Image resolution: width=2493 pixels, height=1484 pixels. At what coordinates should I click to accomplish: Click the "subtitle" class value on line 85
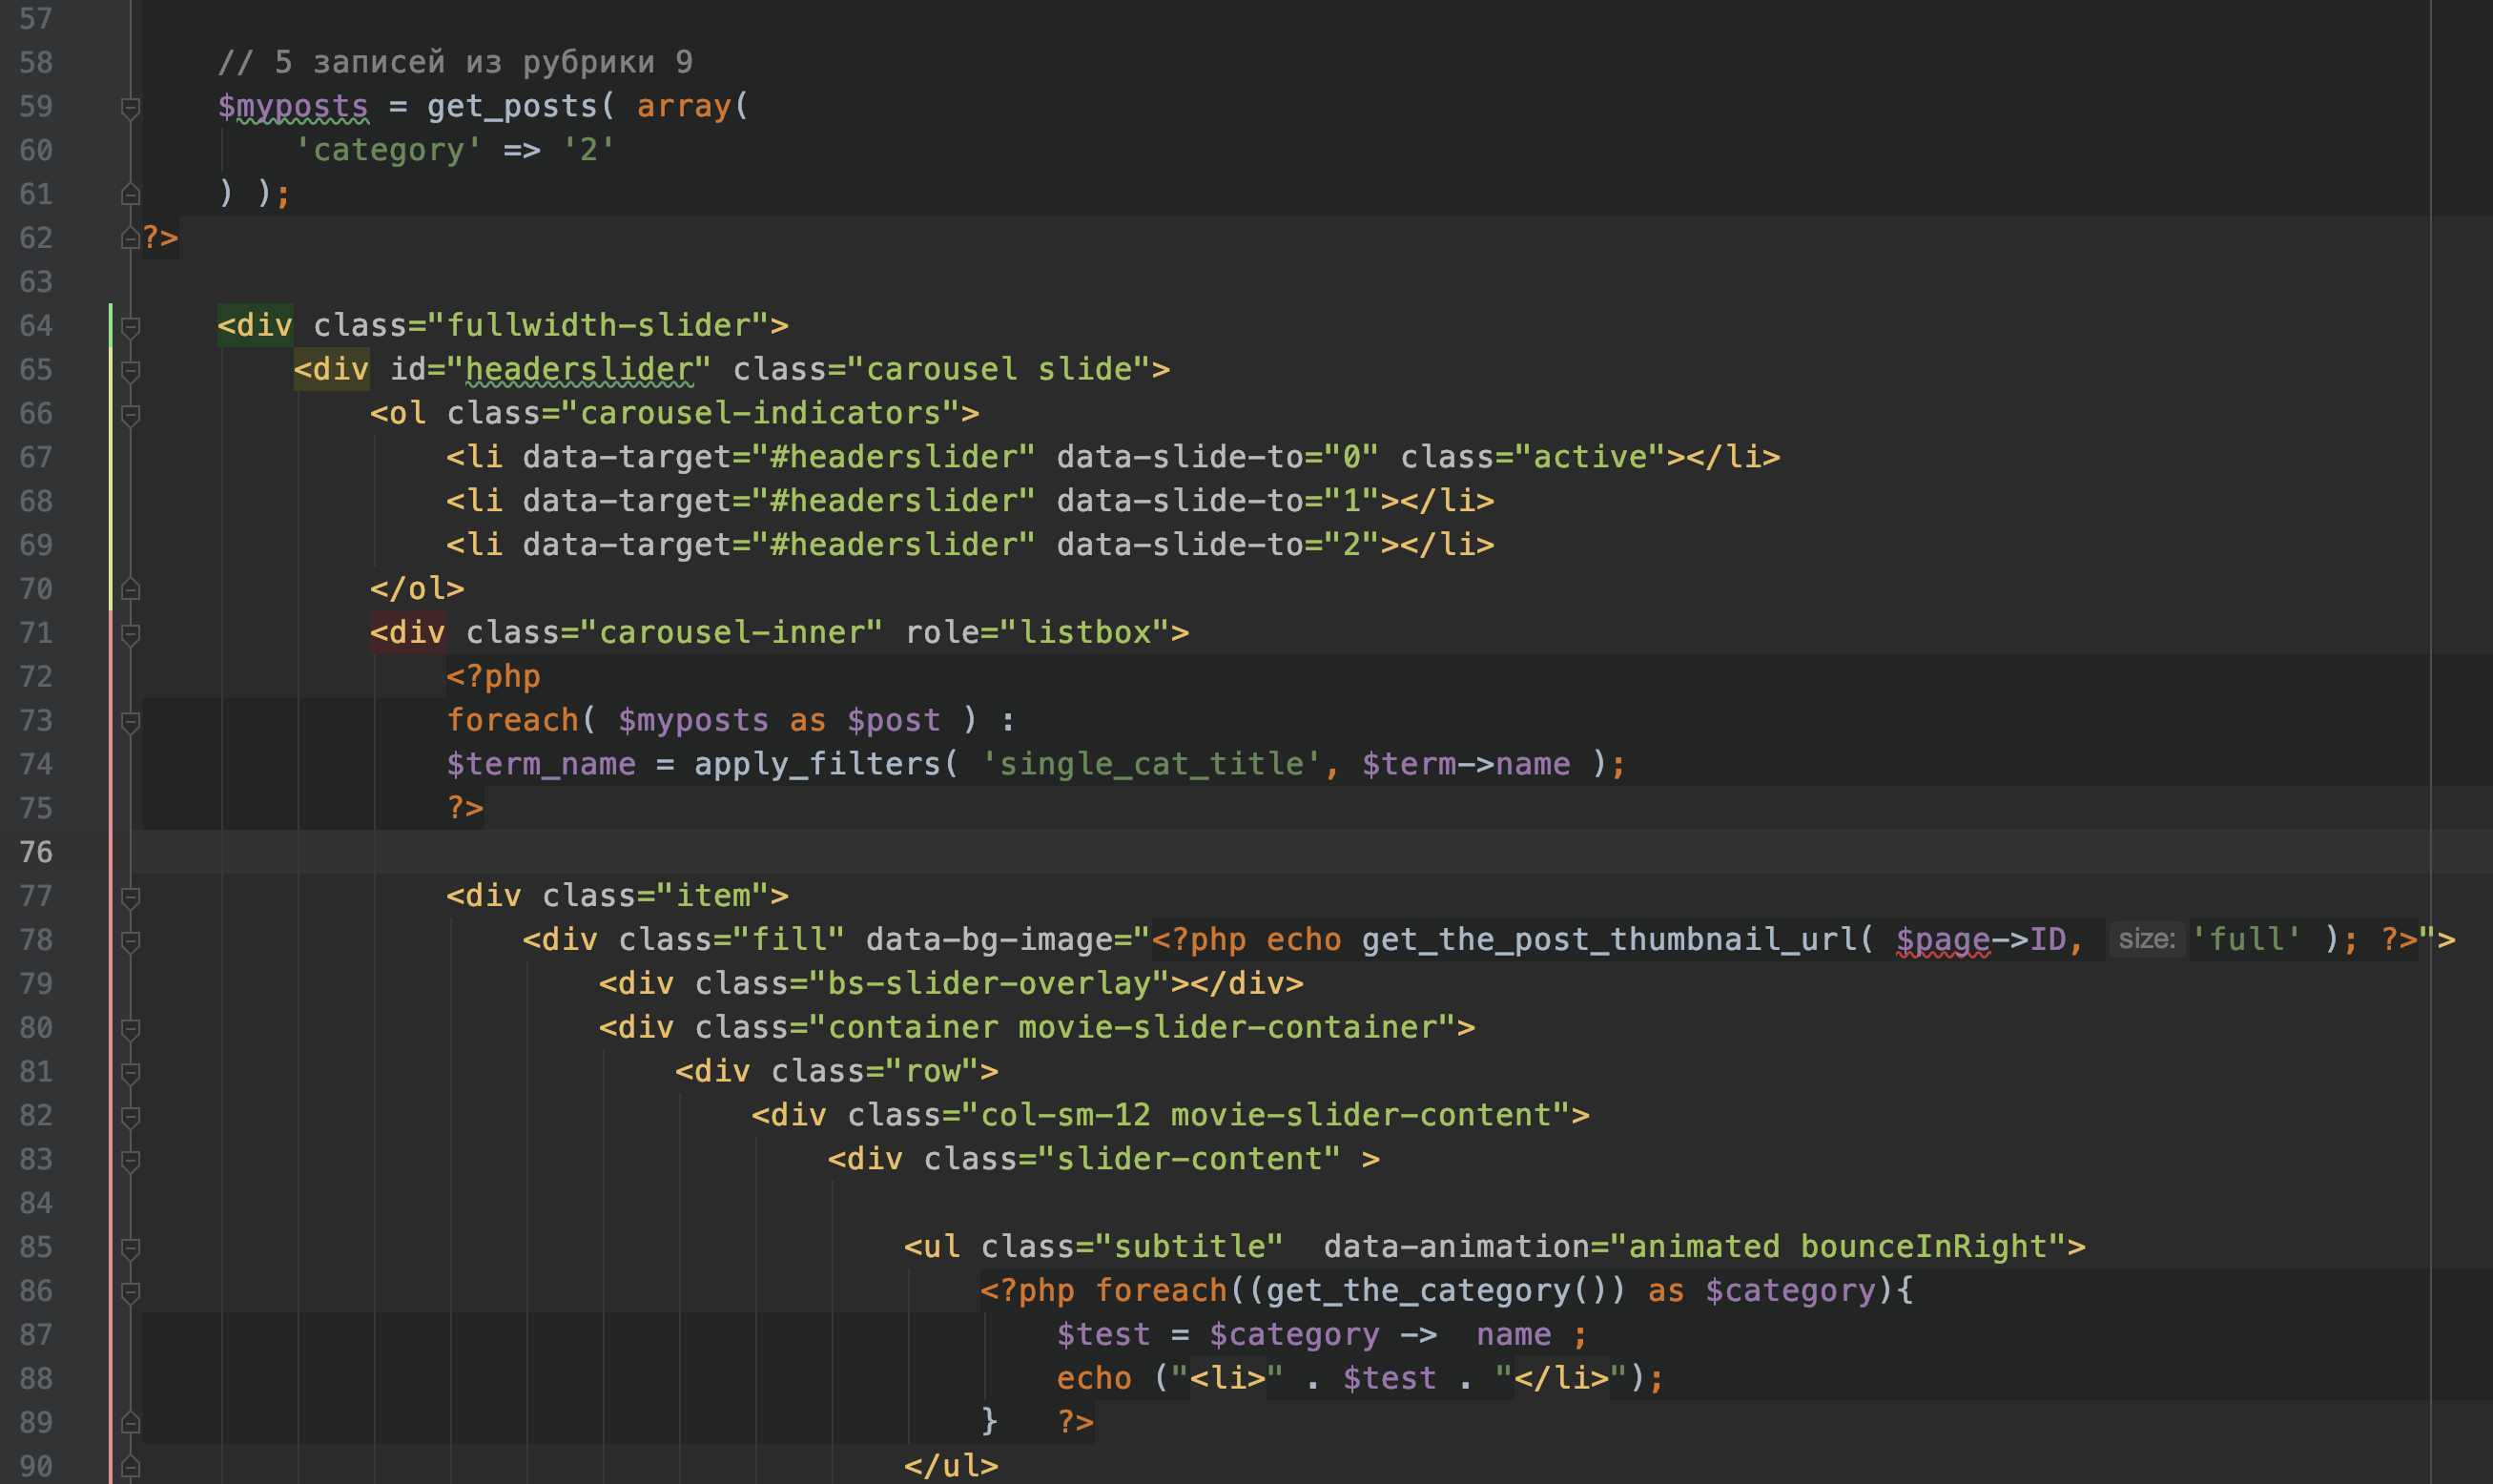[1190, 1246]
